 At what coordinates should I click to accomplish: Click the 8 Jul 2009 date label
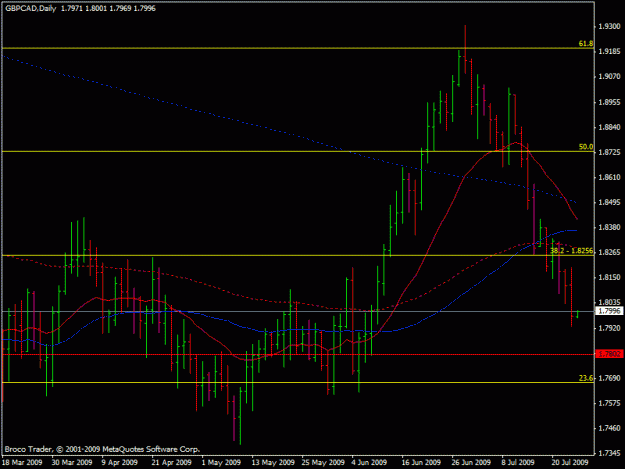pos(518,462)
